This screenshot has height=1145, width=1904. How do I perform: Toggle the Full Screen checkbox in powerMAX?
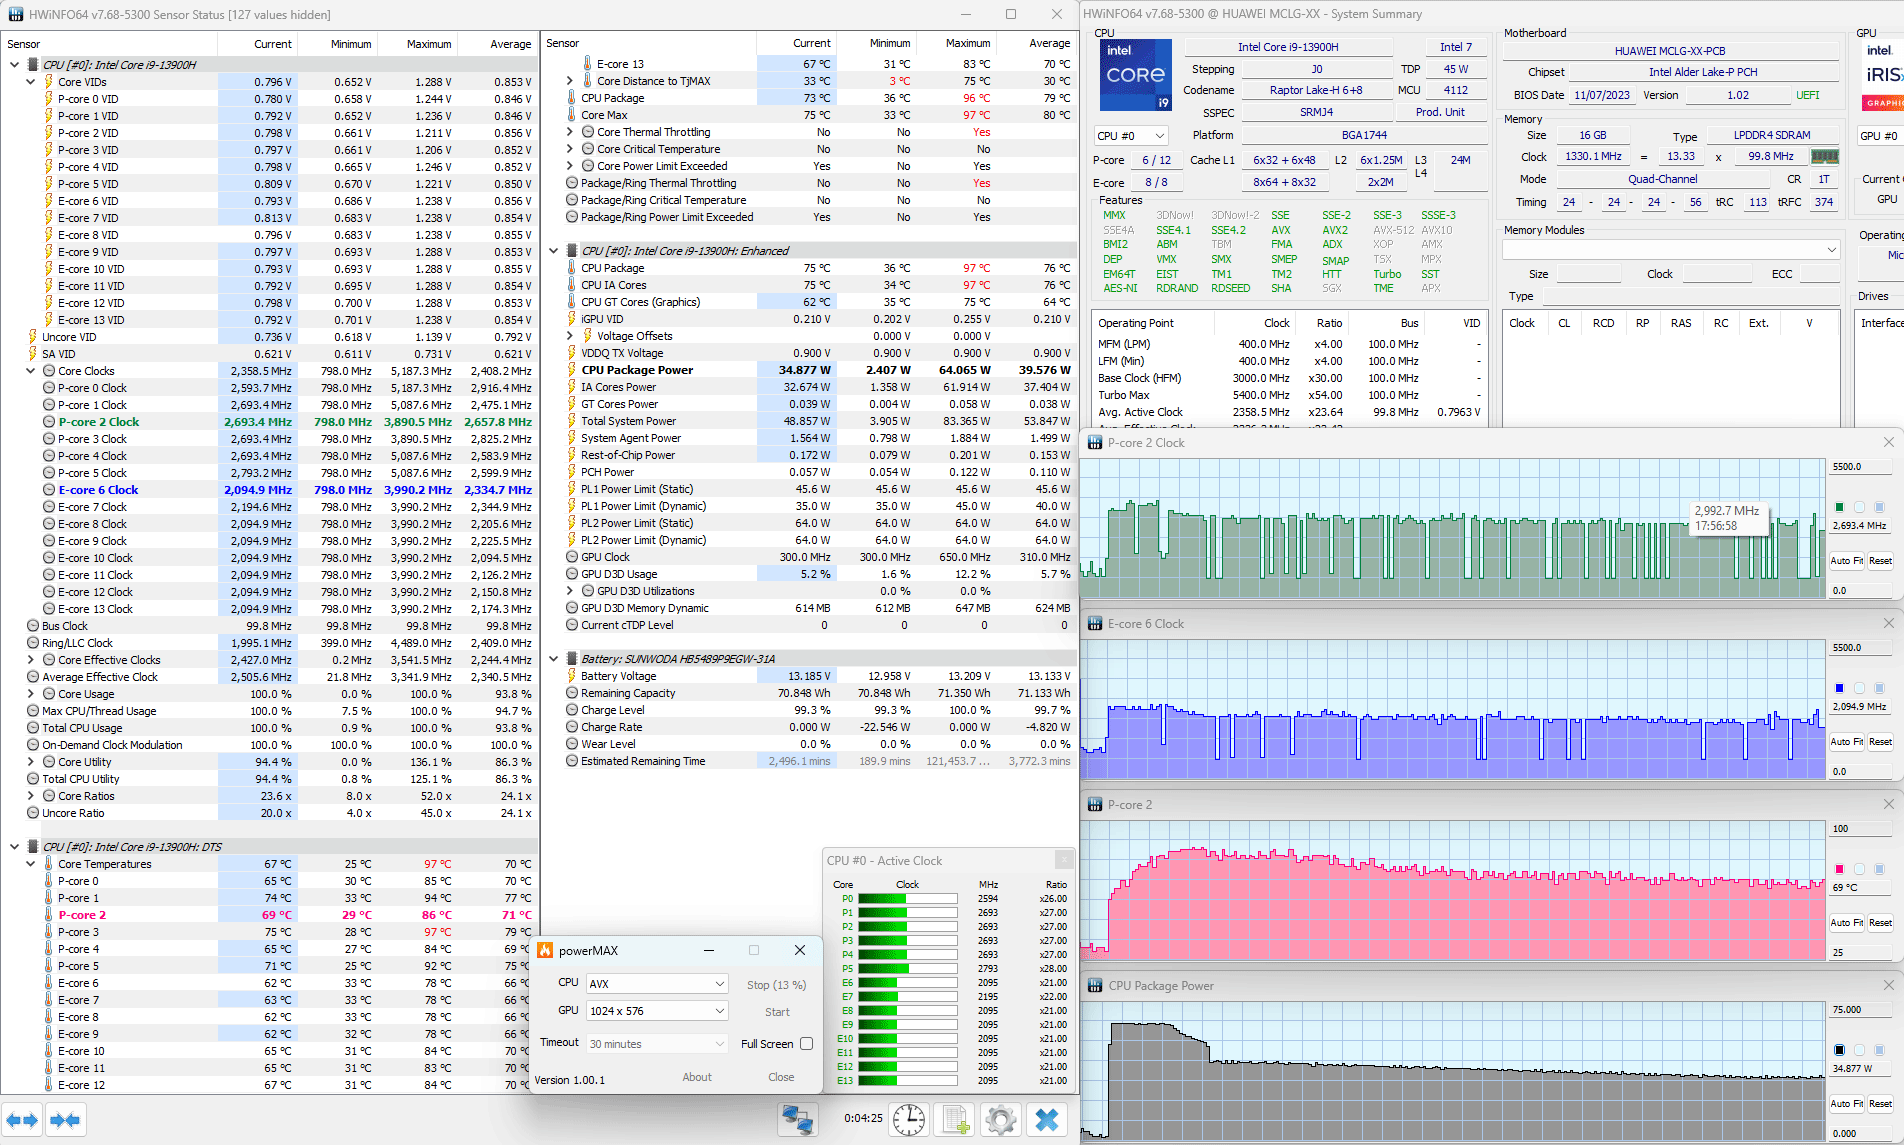(x=806, y=1044)
